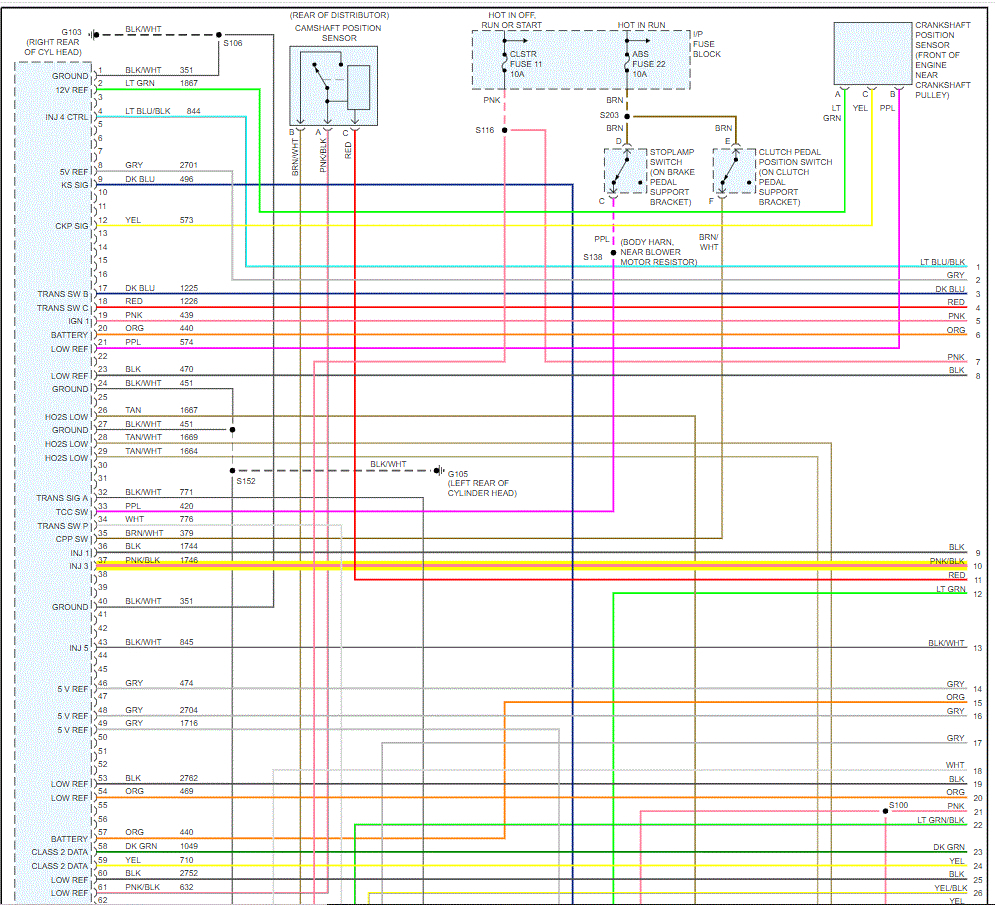Click the camshaft position sensor symbol box
This screenshot has height=905, width=995.
pyautogui.click(x=334, y=86)
